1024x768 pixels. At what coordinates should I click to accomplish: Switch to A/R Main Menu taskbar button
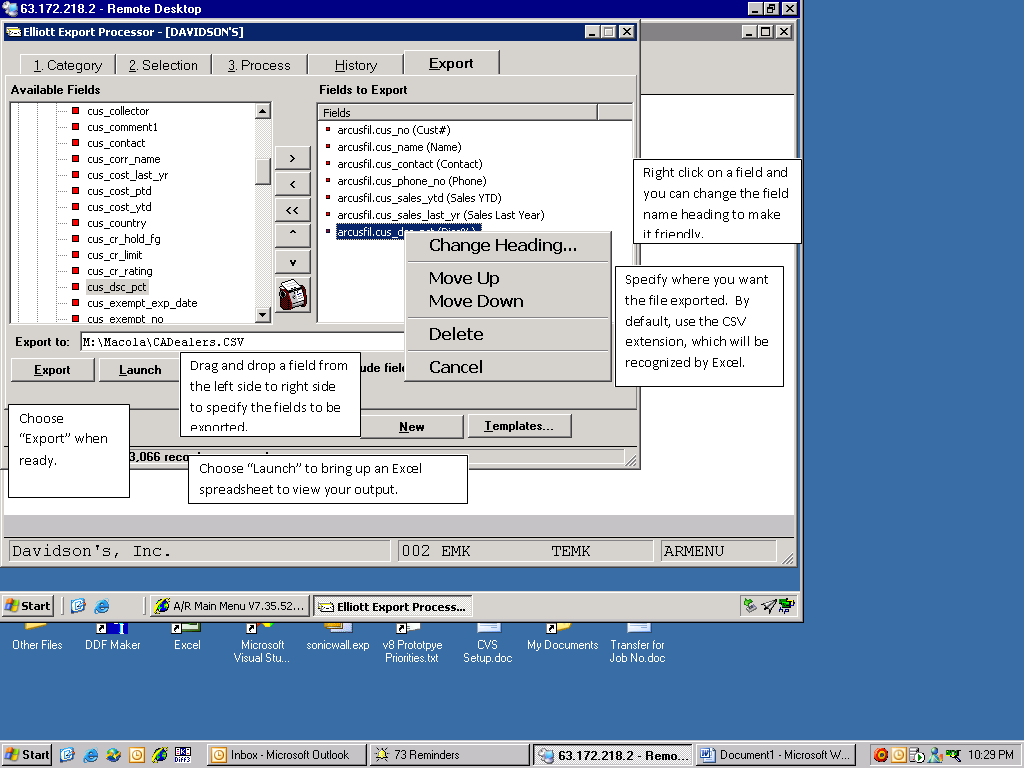coord(229,606)
